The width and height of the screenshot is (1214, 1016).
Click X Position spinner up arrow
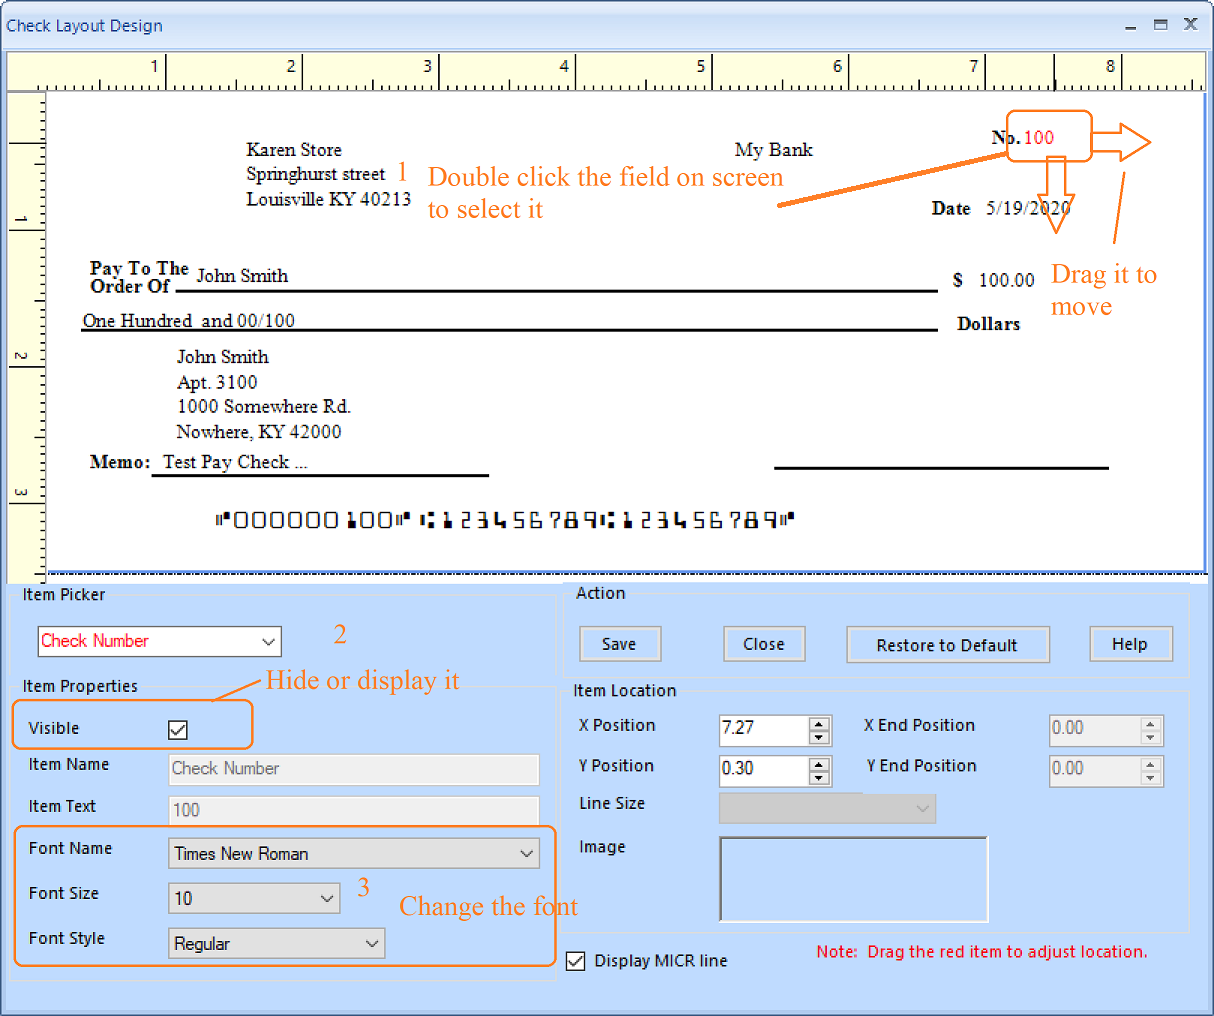pyautogui.click(x=819, y=723)
